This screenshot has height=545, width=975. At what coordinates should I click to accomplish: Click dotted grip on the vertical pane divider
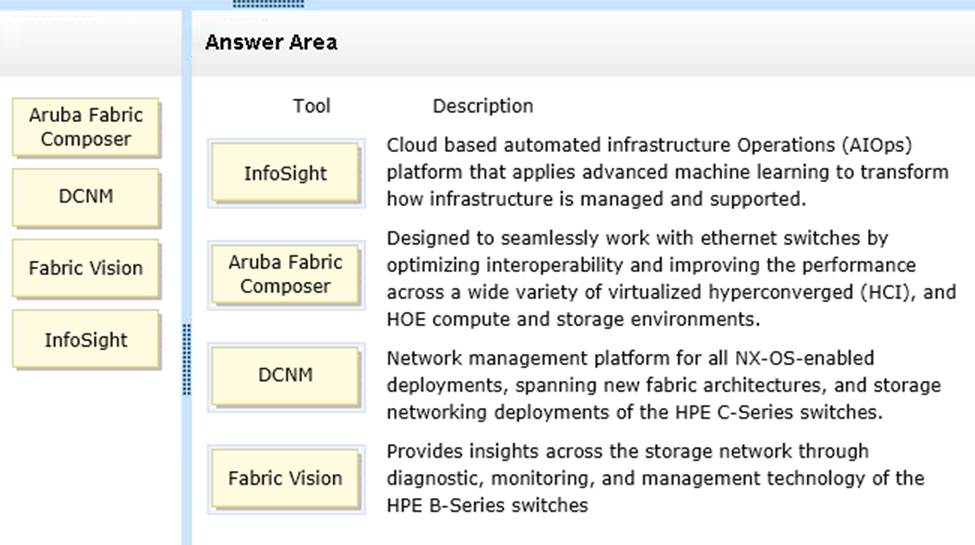pyautogui.click(x=187, y=360)
